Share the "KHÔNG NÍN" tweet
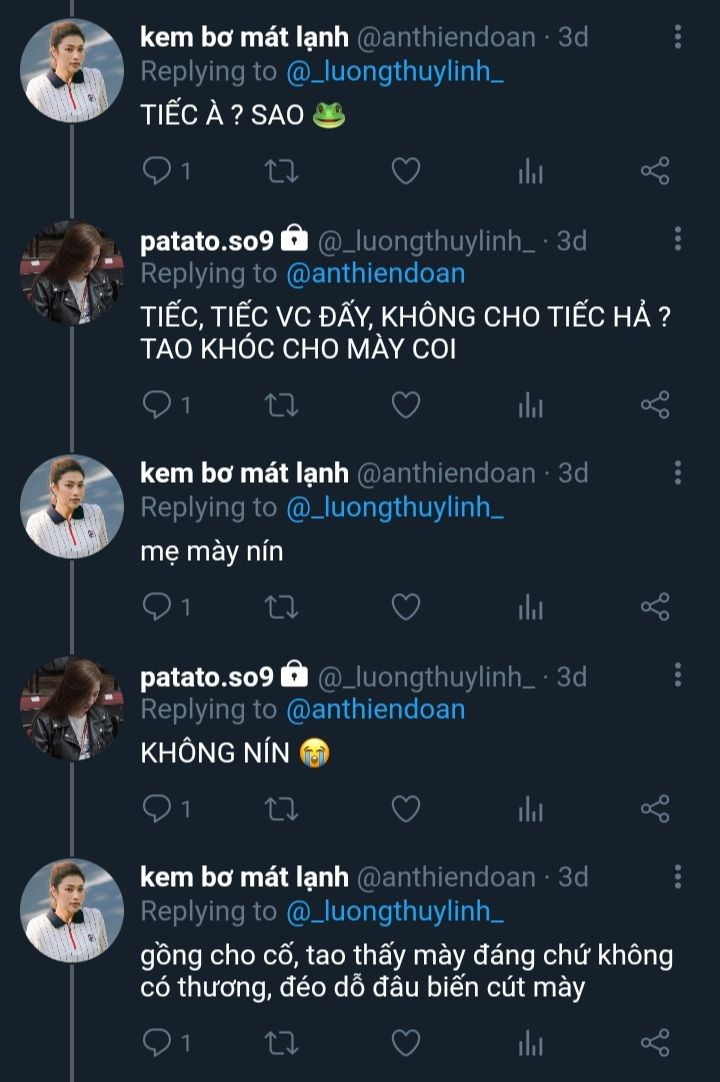Screen dimensions: 720x1082 click(x=655, y=808)
